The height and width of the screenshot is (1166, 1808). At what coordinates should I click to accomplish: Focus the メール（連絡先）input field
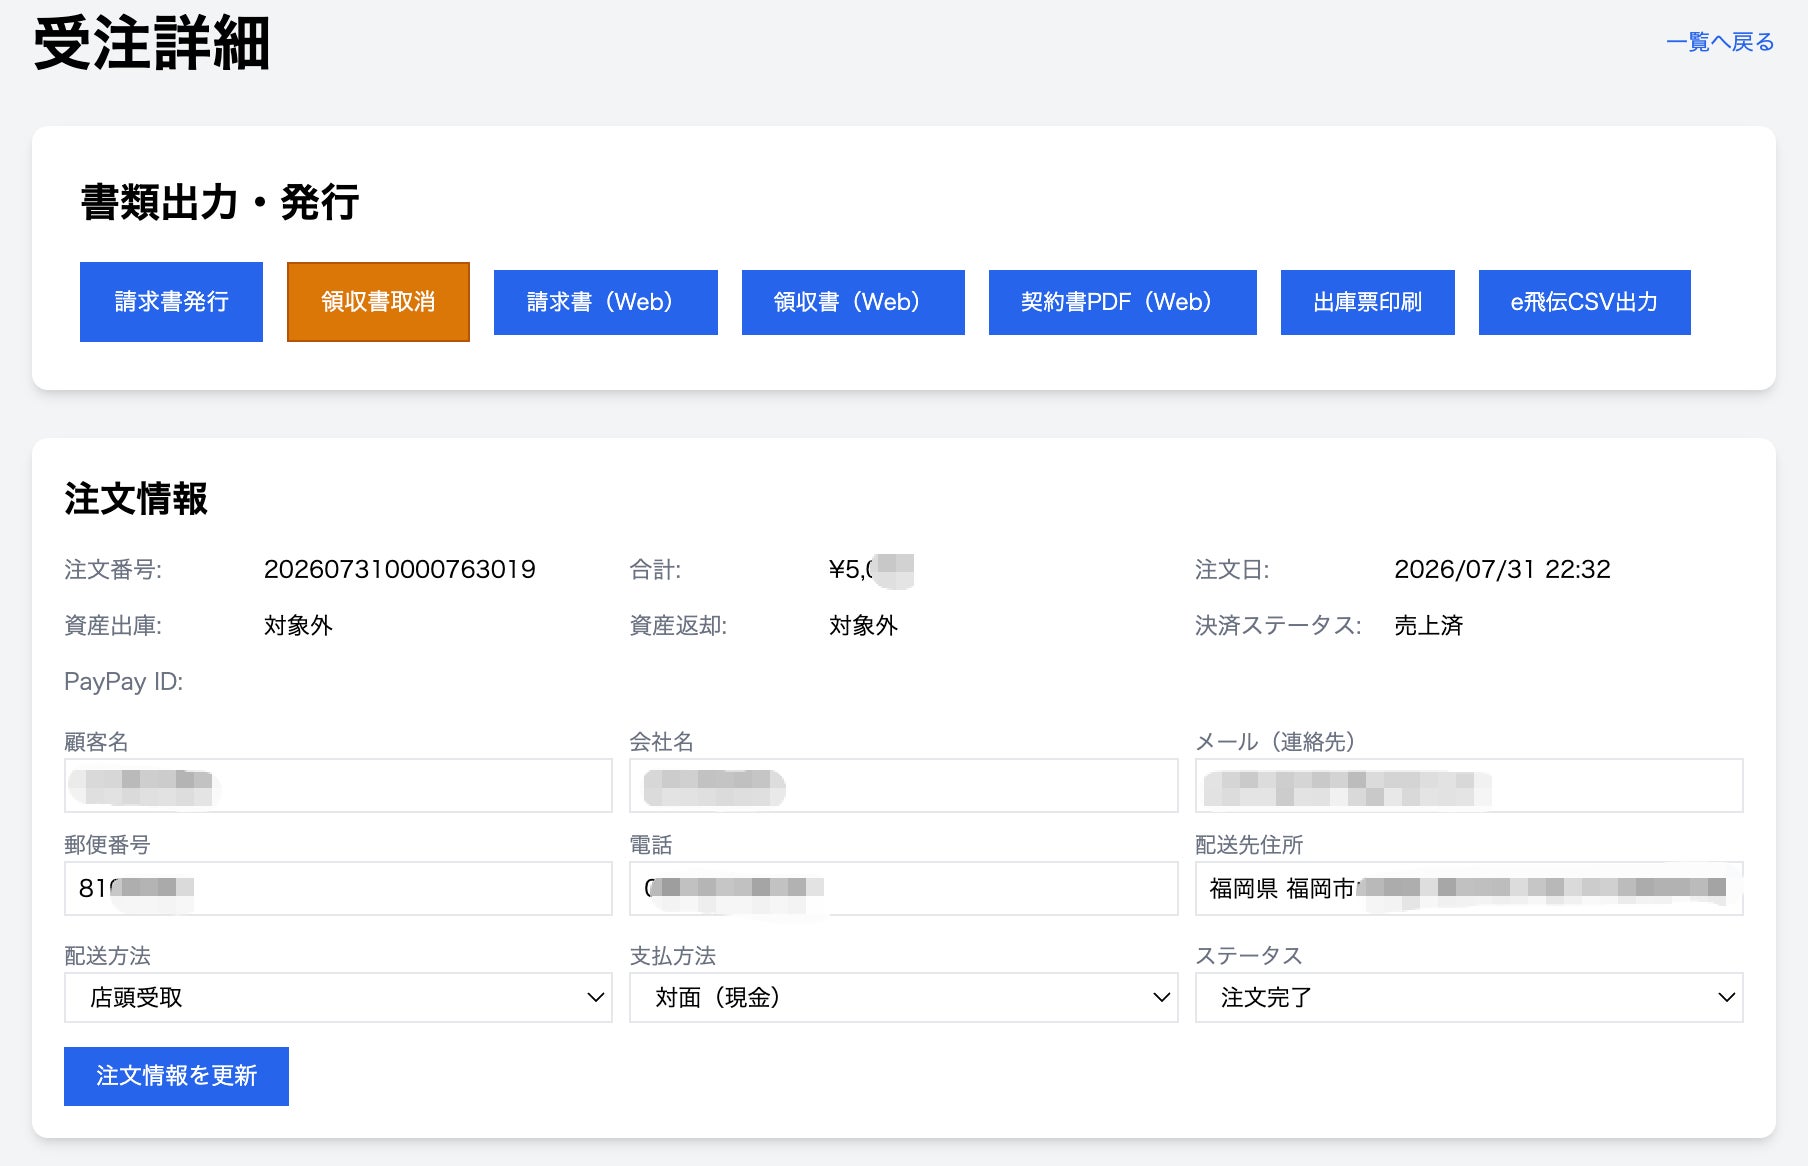[x=1469, y=785]
